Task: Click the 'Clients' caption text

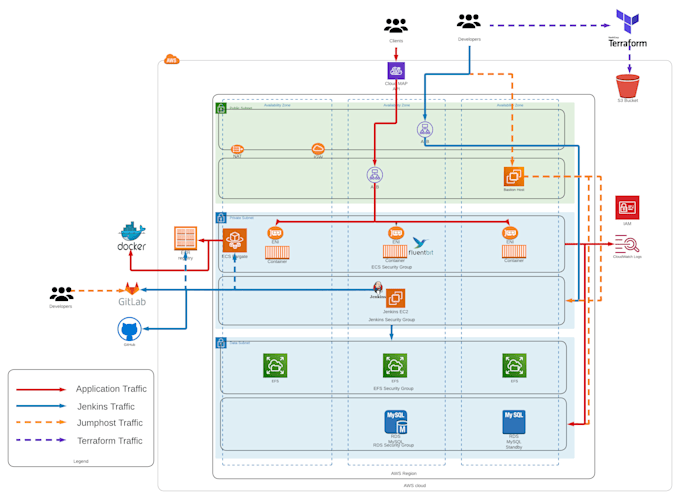Action: coord(396,41)
